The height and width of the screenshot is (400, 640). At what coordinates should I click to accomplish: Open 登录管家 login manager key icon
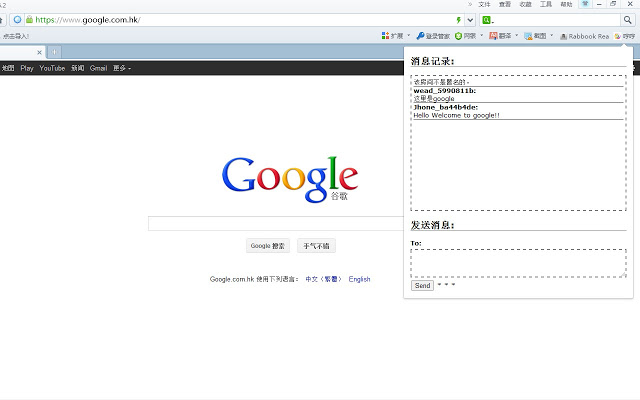coord(420,36)
